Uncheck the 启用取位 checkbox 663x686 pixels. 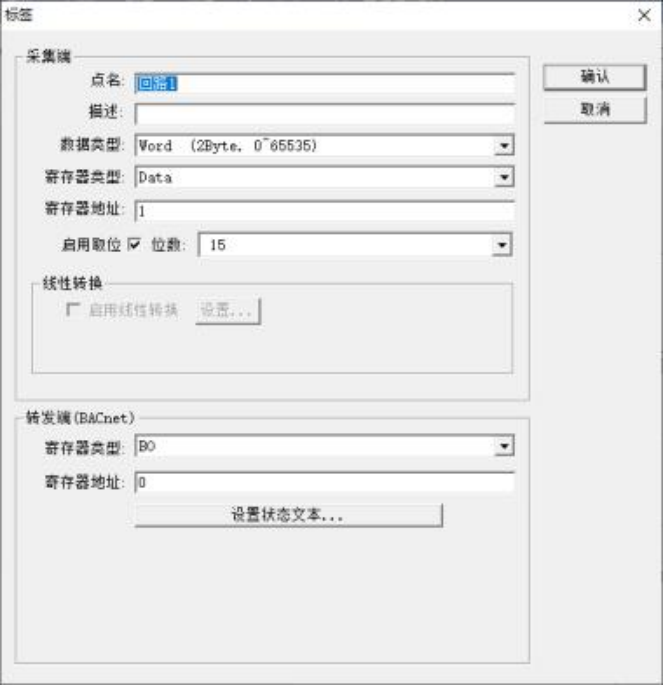134,244
